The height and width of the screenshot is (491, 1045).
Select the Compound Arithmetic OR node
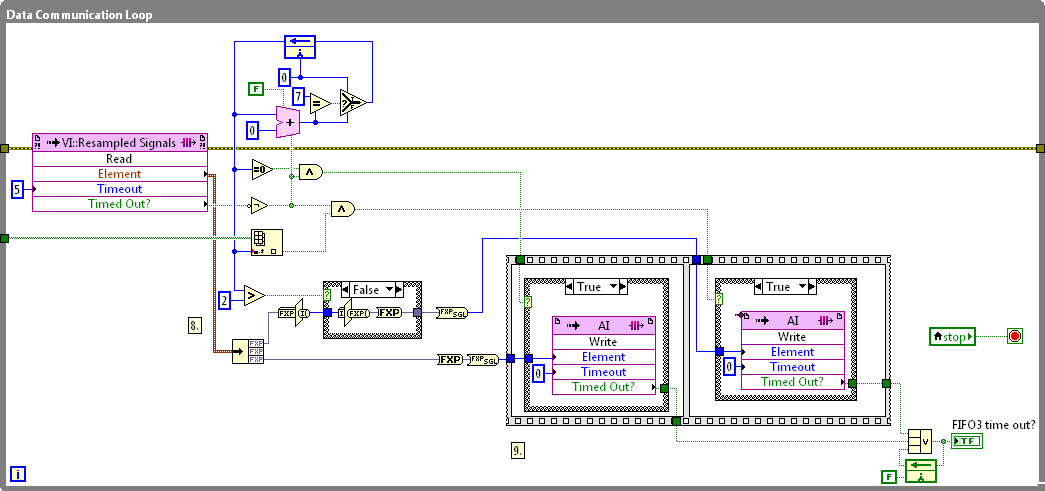point(916,441)
